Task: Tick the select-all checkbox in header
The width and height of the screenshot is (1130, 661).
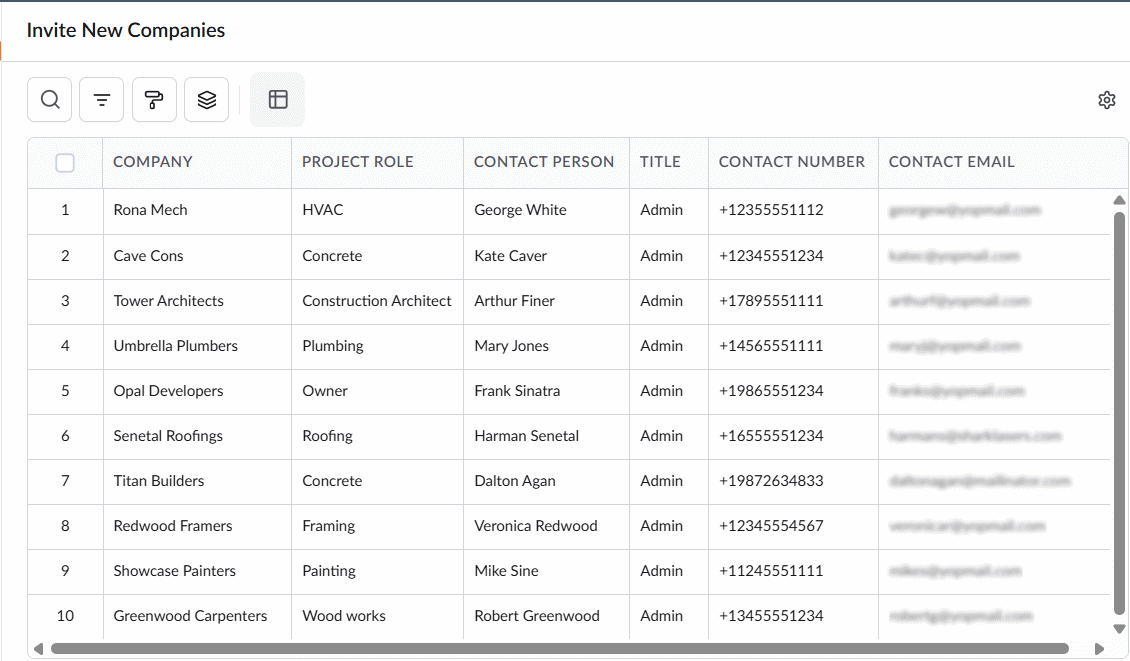Action: (65, 163)
